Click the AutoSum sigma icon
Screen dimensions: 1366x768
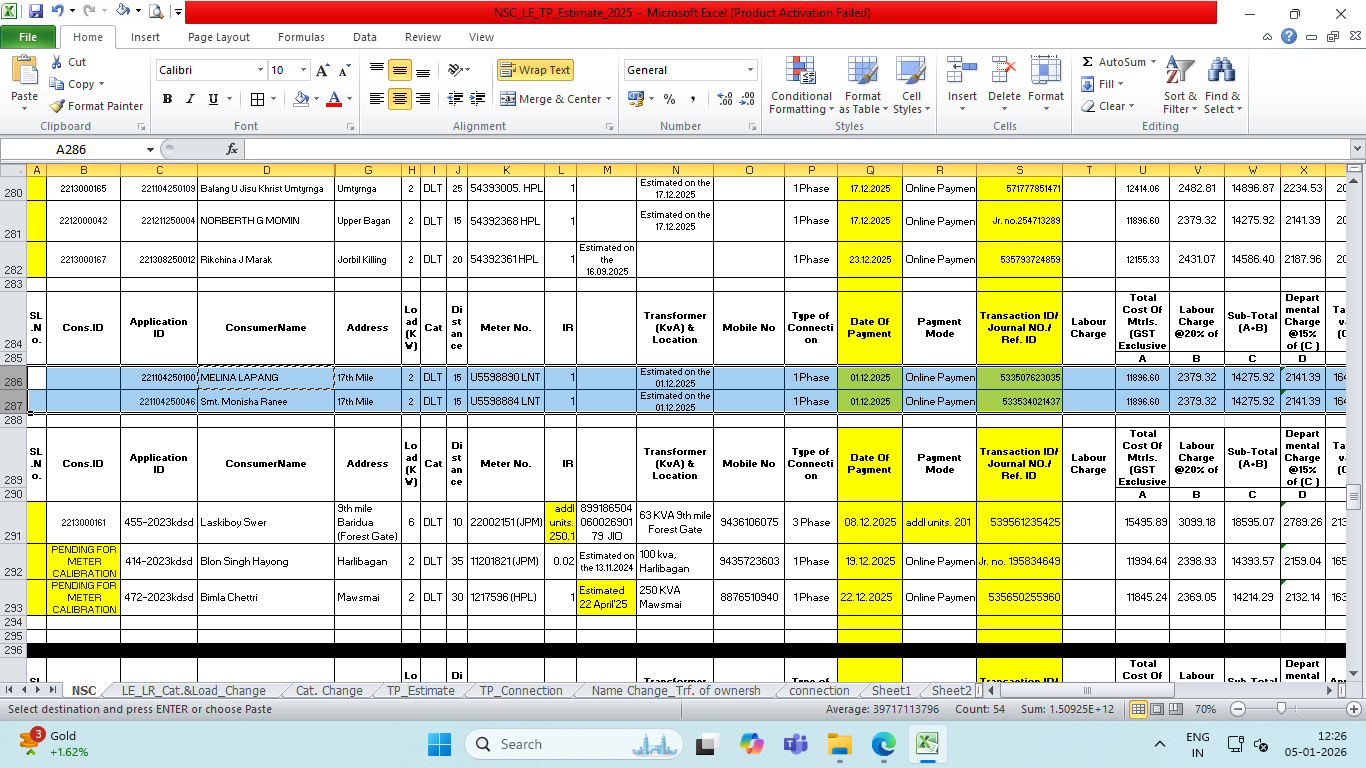click(x=1088, y=62)
